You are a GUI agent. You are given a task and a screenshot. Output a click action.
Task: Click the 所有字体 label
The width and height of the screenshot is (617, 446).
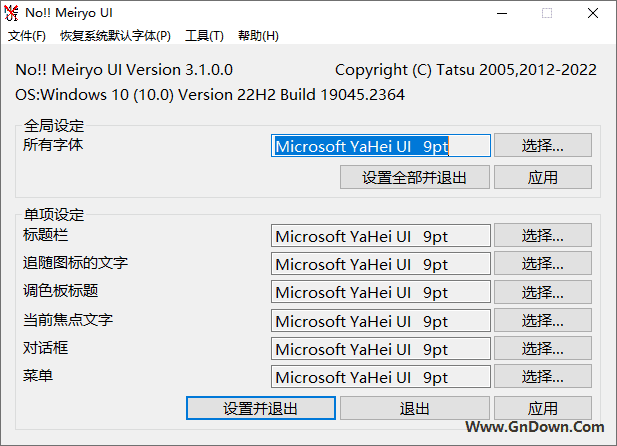(53, 145)
